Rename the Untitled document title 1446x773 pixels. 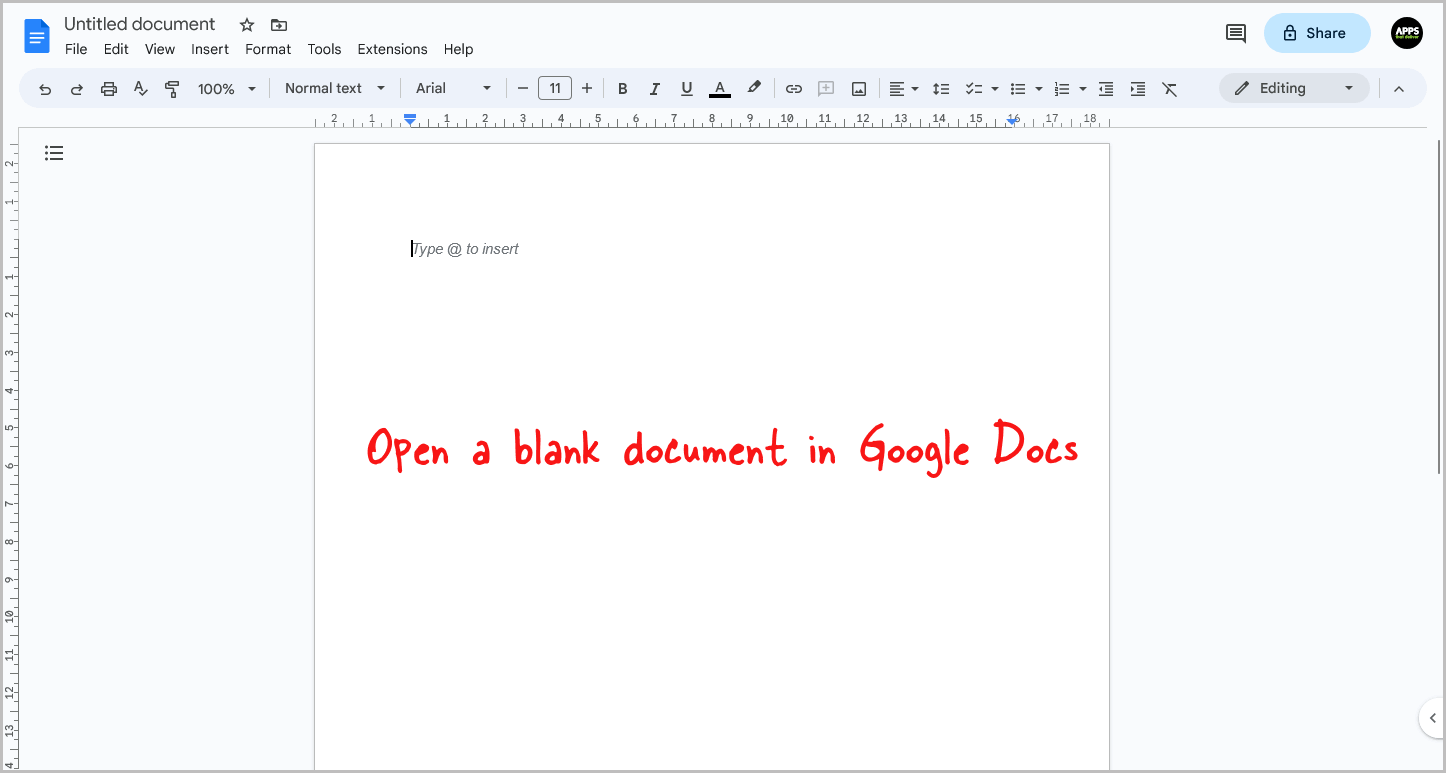point(140,24)
